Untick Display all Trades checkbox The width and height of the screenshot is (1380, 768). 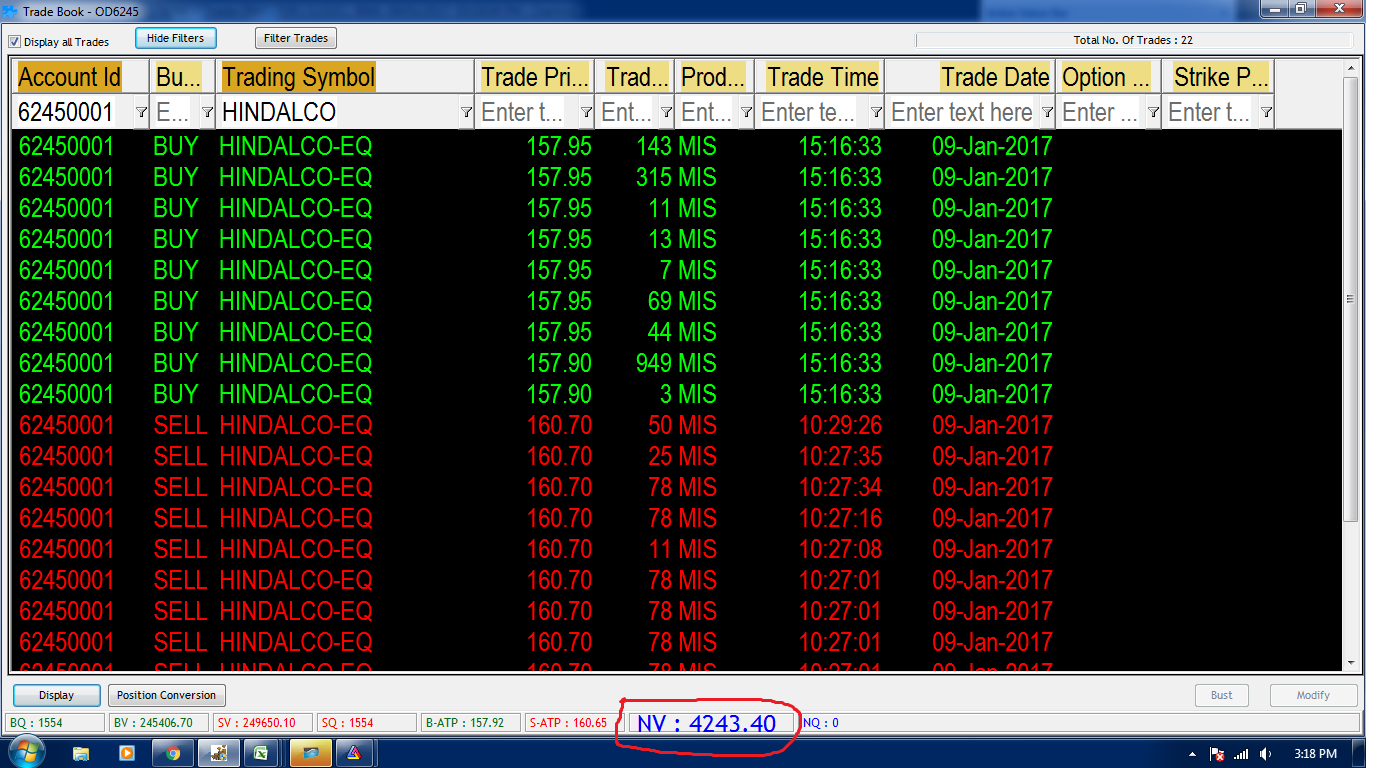[x=14, y=42]
